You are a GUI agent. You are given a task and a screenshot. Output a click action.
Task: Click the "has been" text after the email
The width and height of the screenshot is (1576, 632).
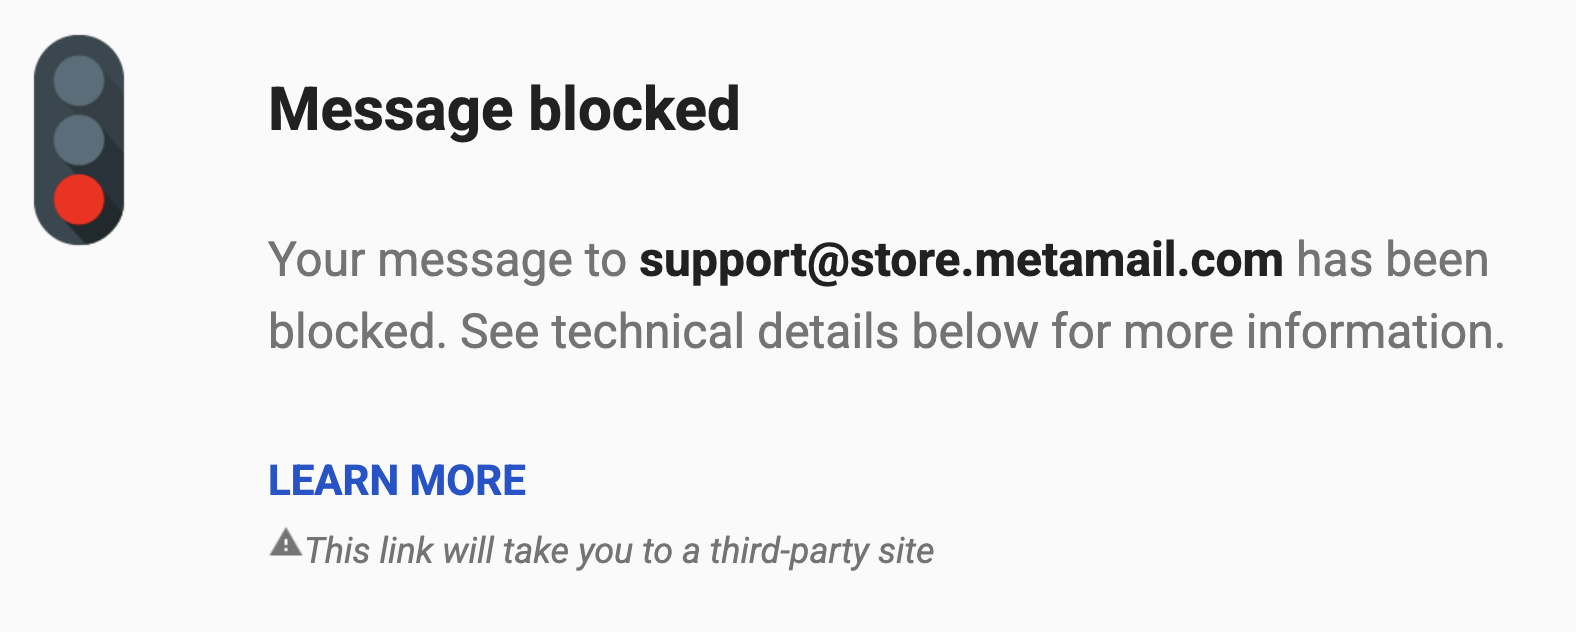pyautogui.click(x=1392, y=260)
